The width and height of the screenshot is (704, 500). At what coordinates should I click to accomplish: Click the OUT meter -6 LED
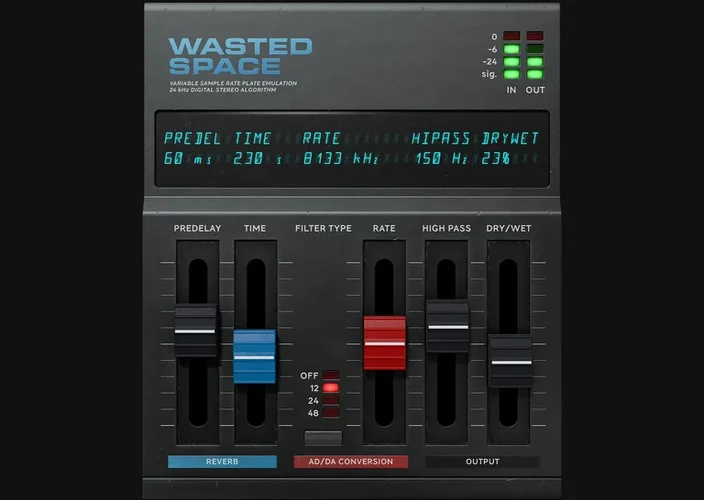point(535,49)
